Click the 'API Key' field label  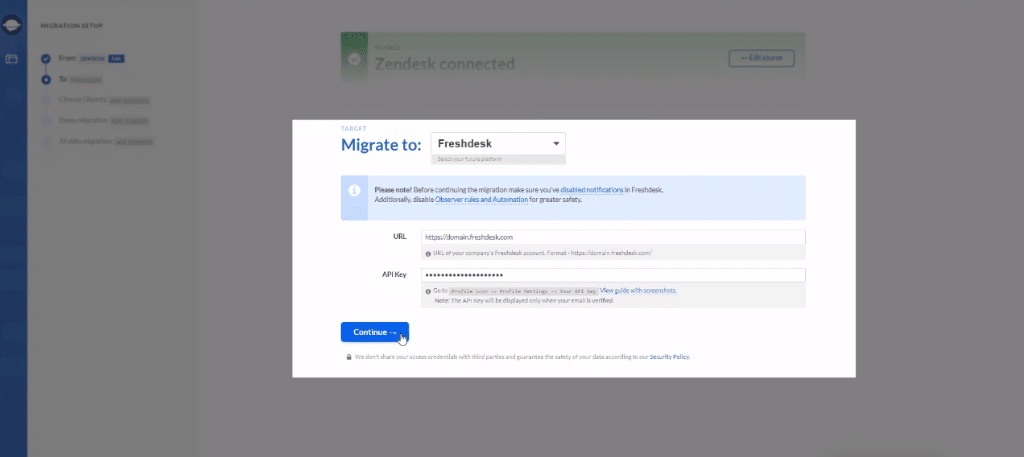point(394,275)
